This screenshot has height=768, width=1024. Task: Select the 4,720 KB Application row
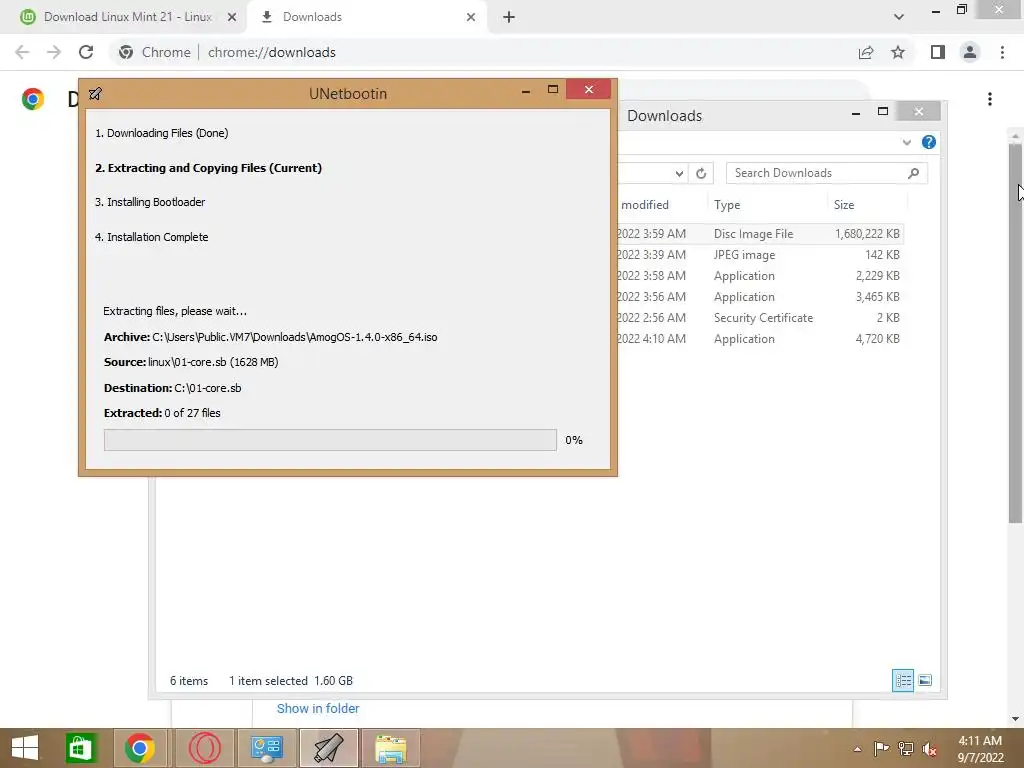click(x=761, y=339)
